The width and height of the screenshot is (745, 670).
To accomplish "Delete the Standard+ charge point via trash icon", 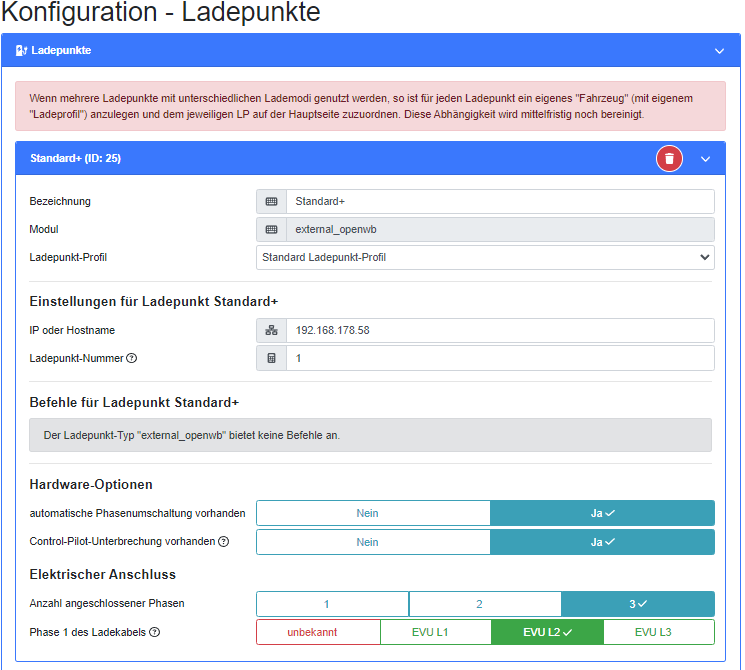I will point(669,158).
